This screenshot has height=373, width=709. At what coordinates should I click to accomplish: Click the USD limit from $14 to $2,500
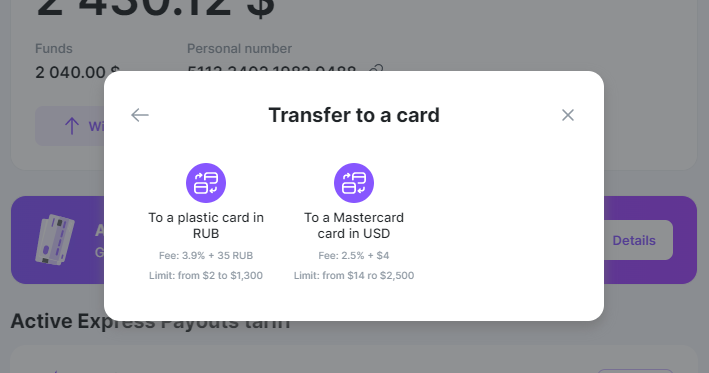[x=354, y=275]
